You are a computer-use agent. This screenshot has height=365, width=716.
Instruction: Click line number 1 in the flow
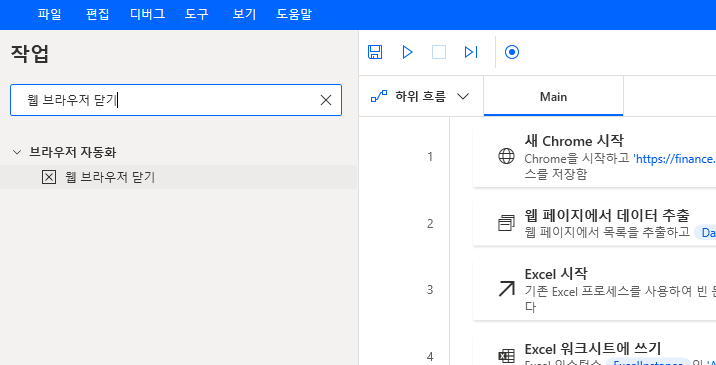[430, 157]
